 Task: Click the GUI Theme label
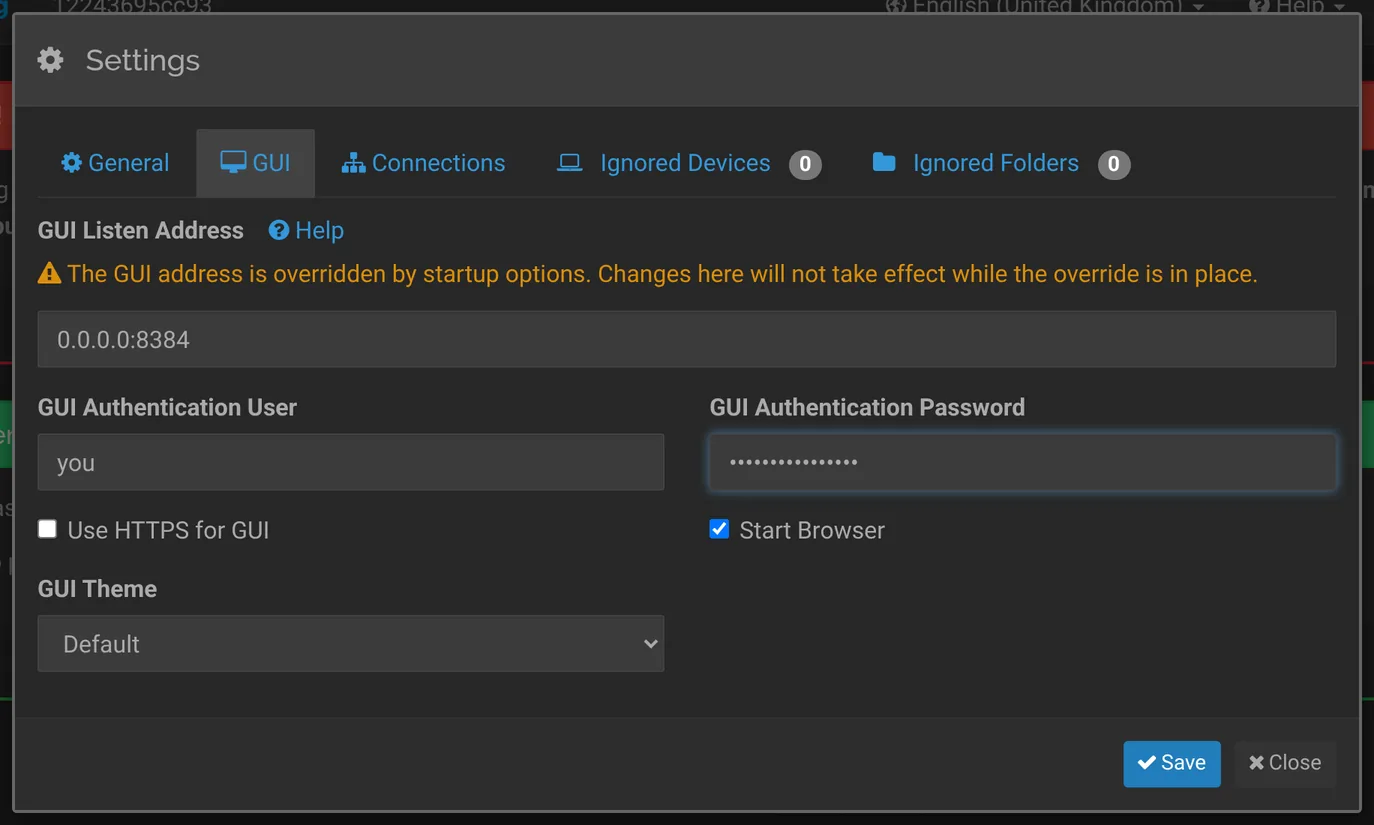point(97,589)
